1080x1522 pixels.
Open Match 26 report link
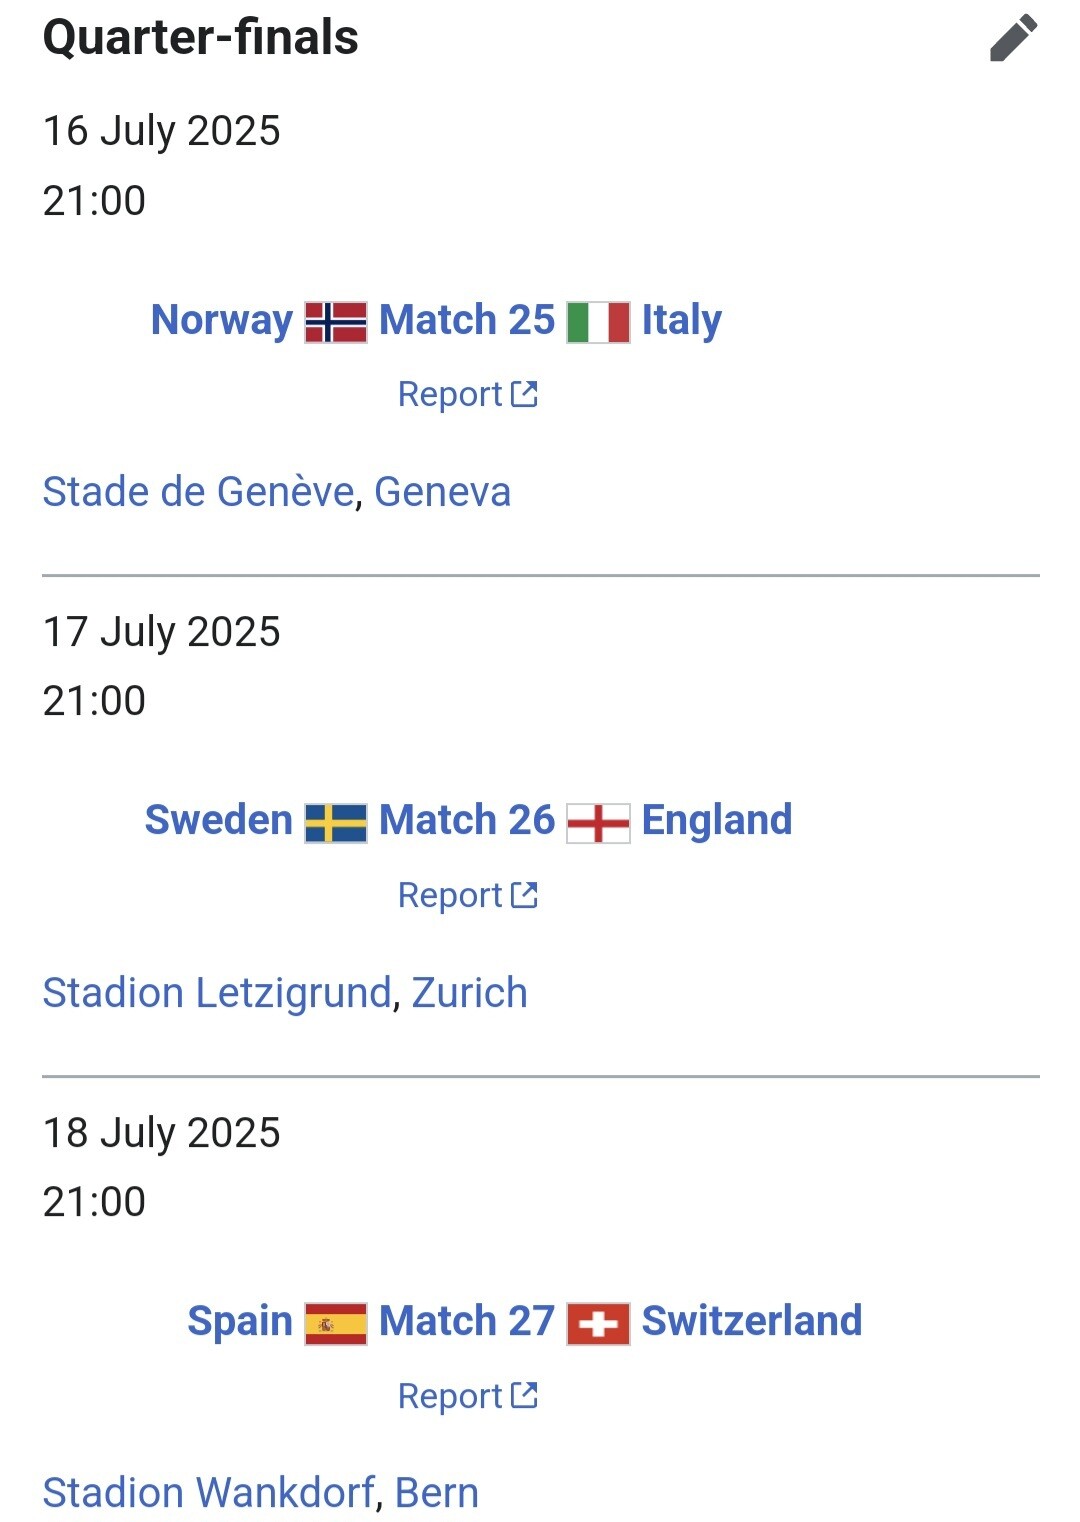[467, 895]
